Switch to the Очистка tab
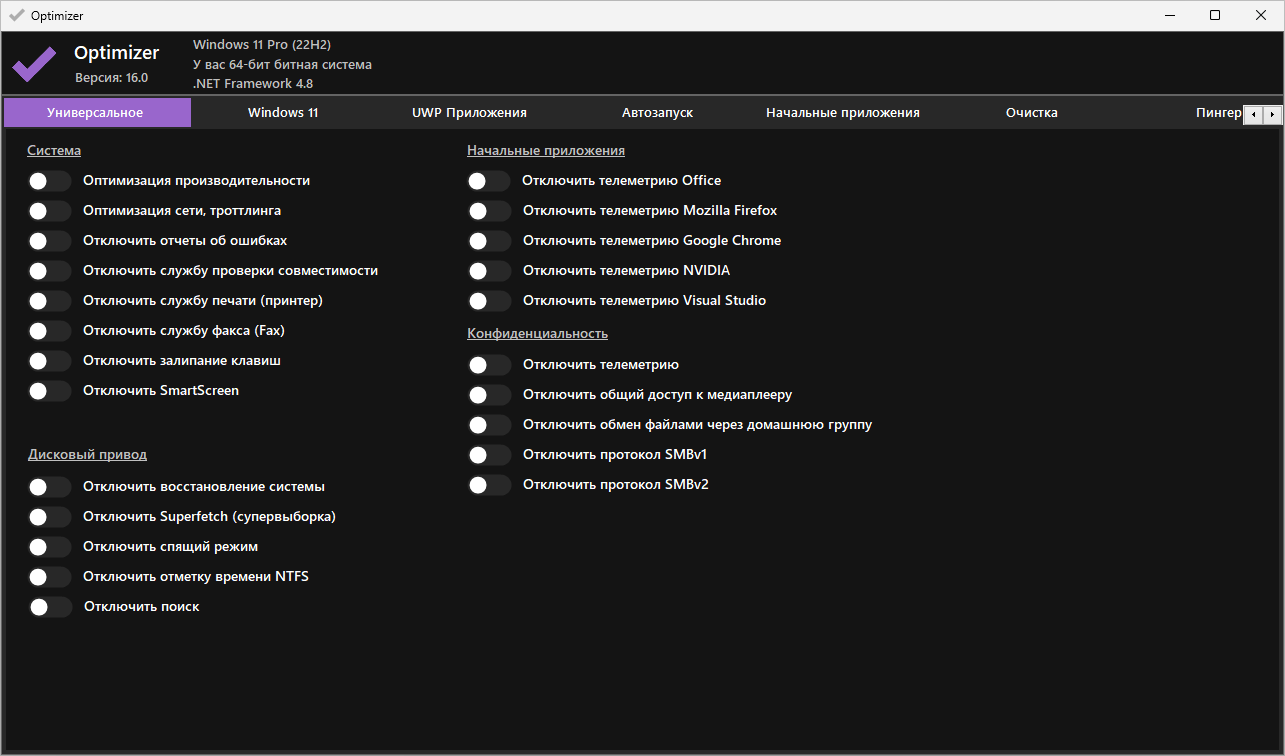 coord(1032,113)
